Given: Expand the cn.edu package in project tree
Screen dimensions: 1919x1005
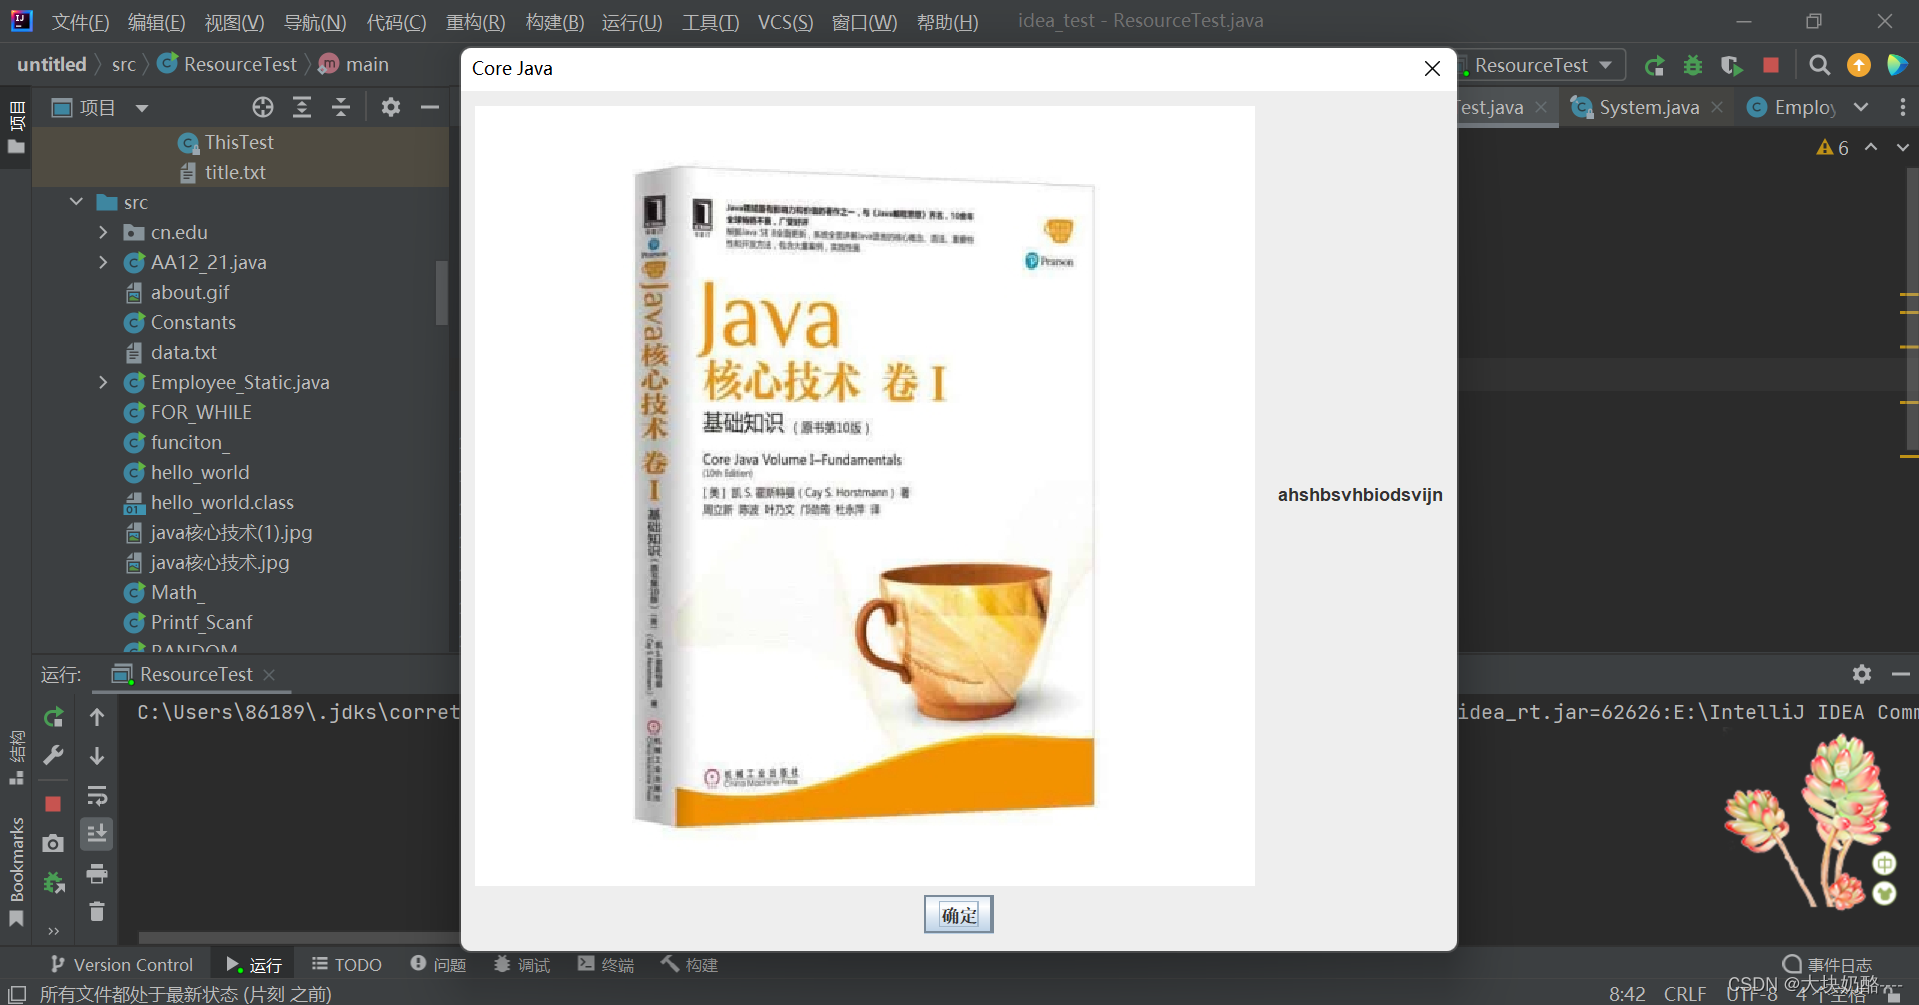Looking at the screenshot, I should click(103, 232).
